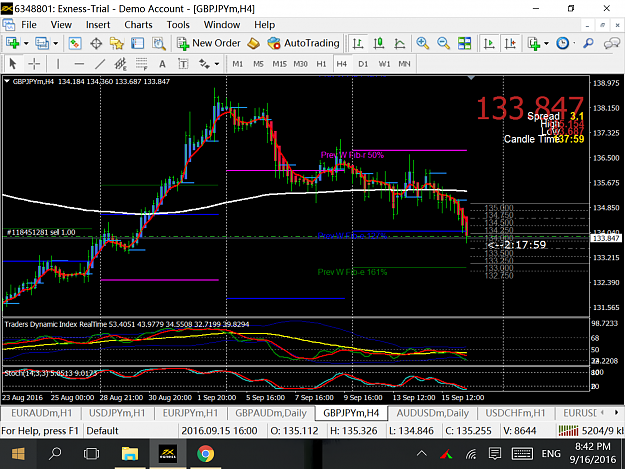Toggle one-click trading triangle beside GBPJPYm,H4
This screenshot has width=625, height=469.
click(7, 81)
